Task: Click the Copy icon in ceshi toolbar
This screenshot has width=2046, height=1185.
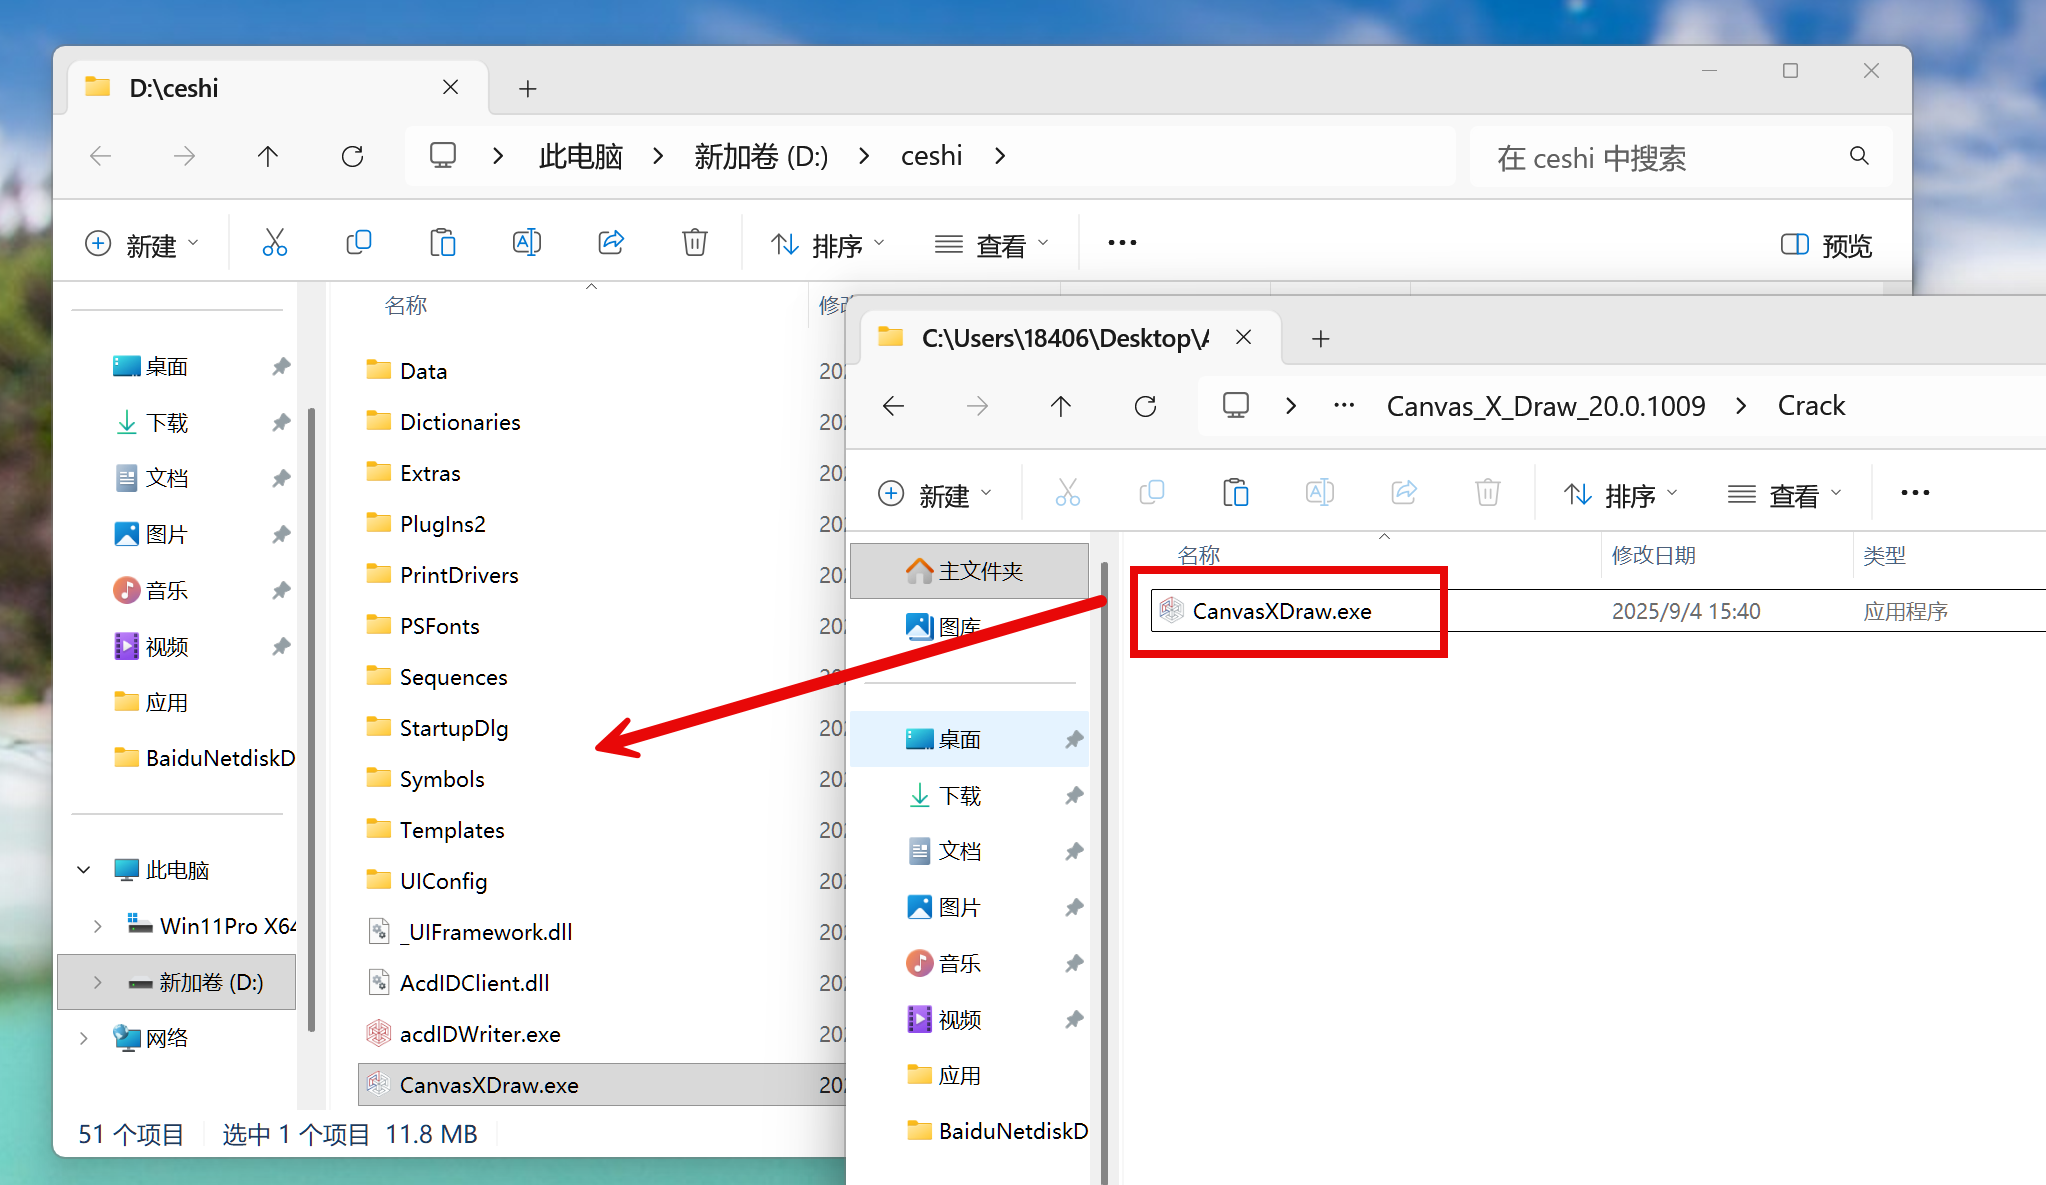Action: 358,243
